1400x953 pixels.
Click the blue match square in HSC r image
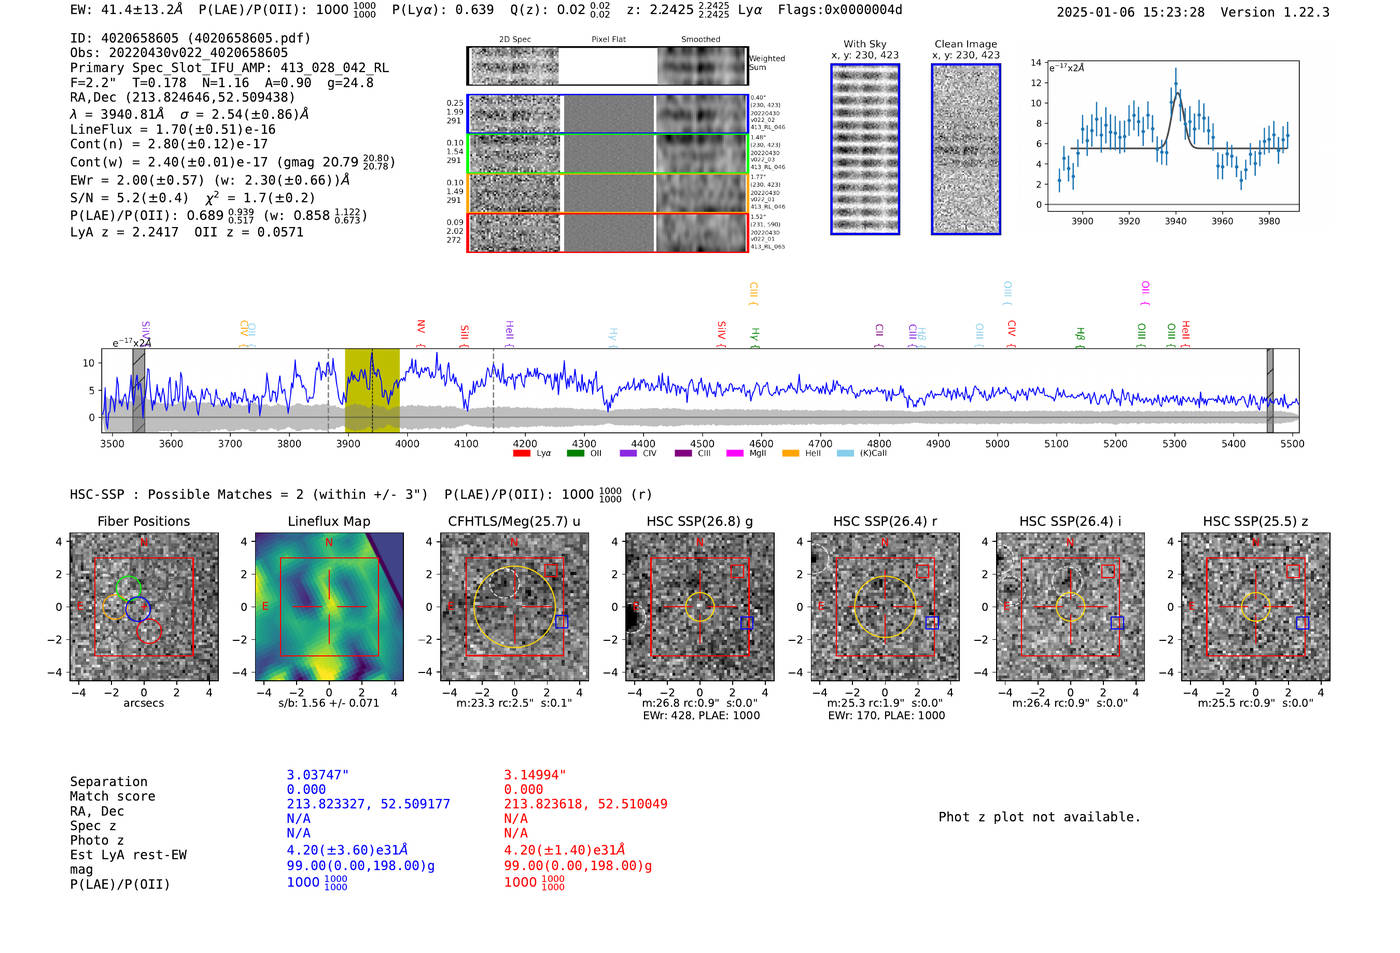point(932,623)
